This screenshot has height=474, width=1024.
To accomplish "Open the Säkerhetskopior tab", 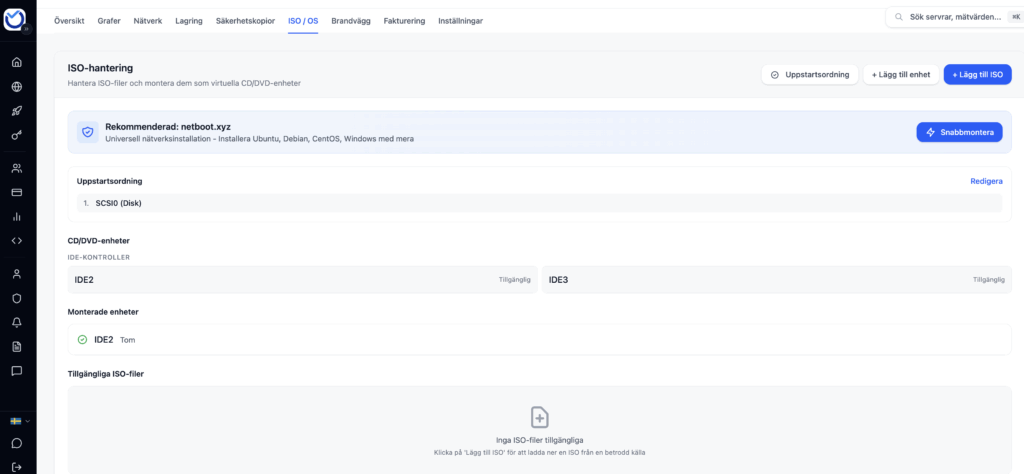I will [x=247, y=20].
